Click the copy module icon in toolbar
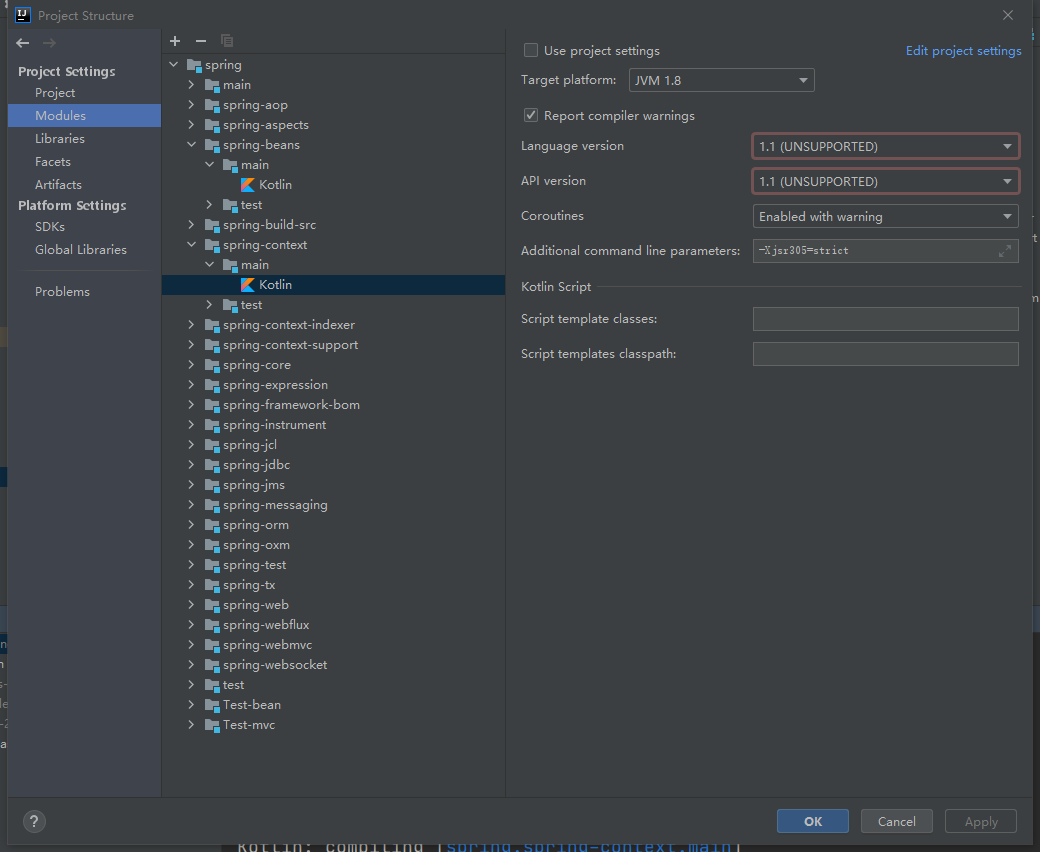The width and height of the screenshot is (1040, 852). point(227,41)
